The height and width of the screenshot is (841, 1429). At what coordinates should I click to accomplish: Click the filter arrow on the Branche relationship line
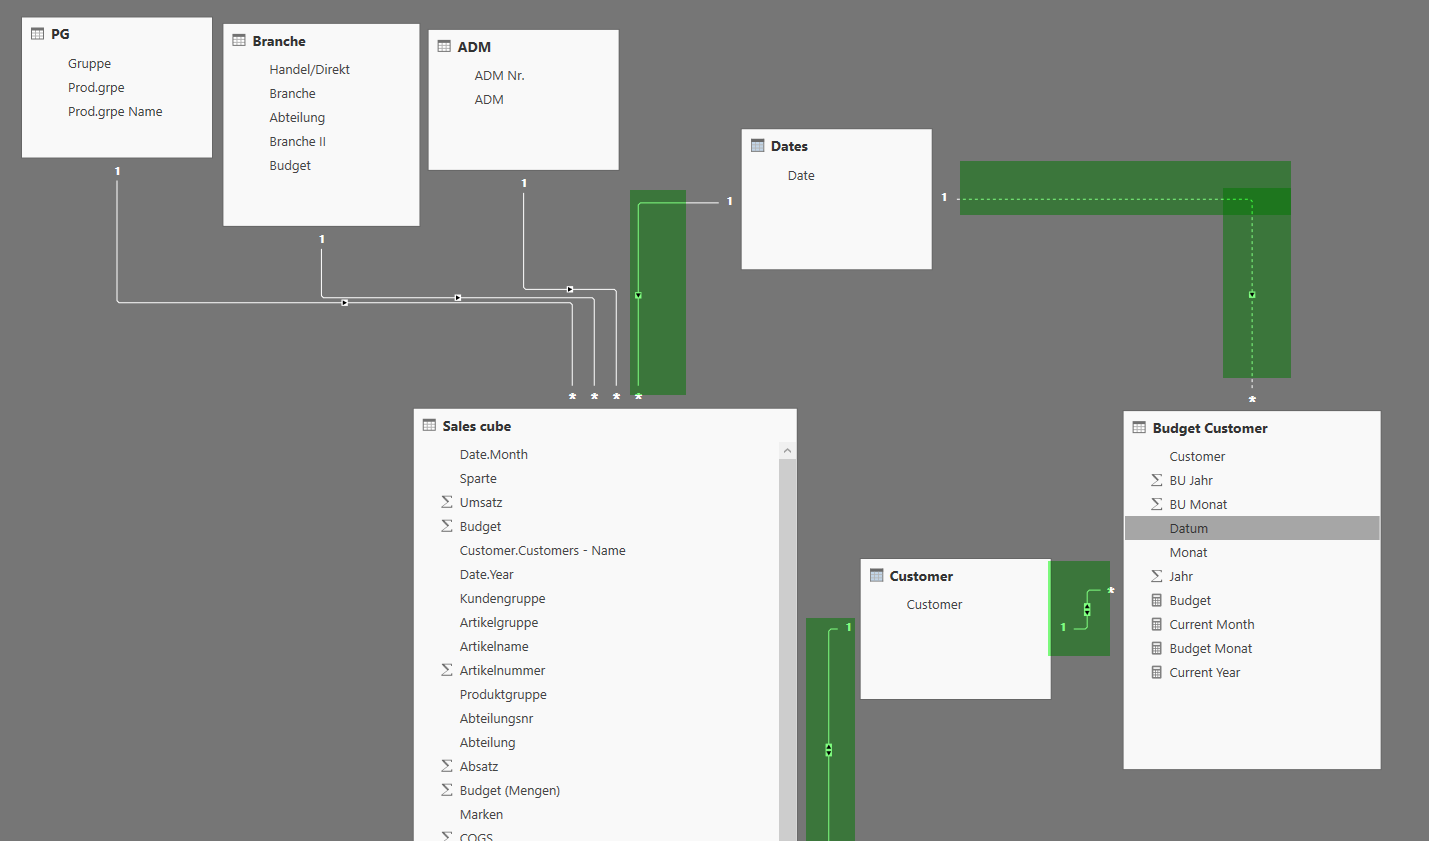458,298
